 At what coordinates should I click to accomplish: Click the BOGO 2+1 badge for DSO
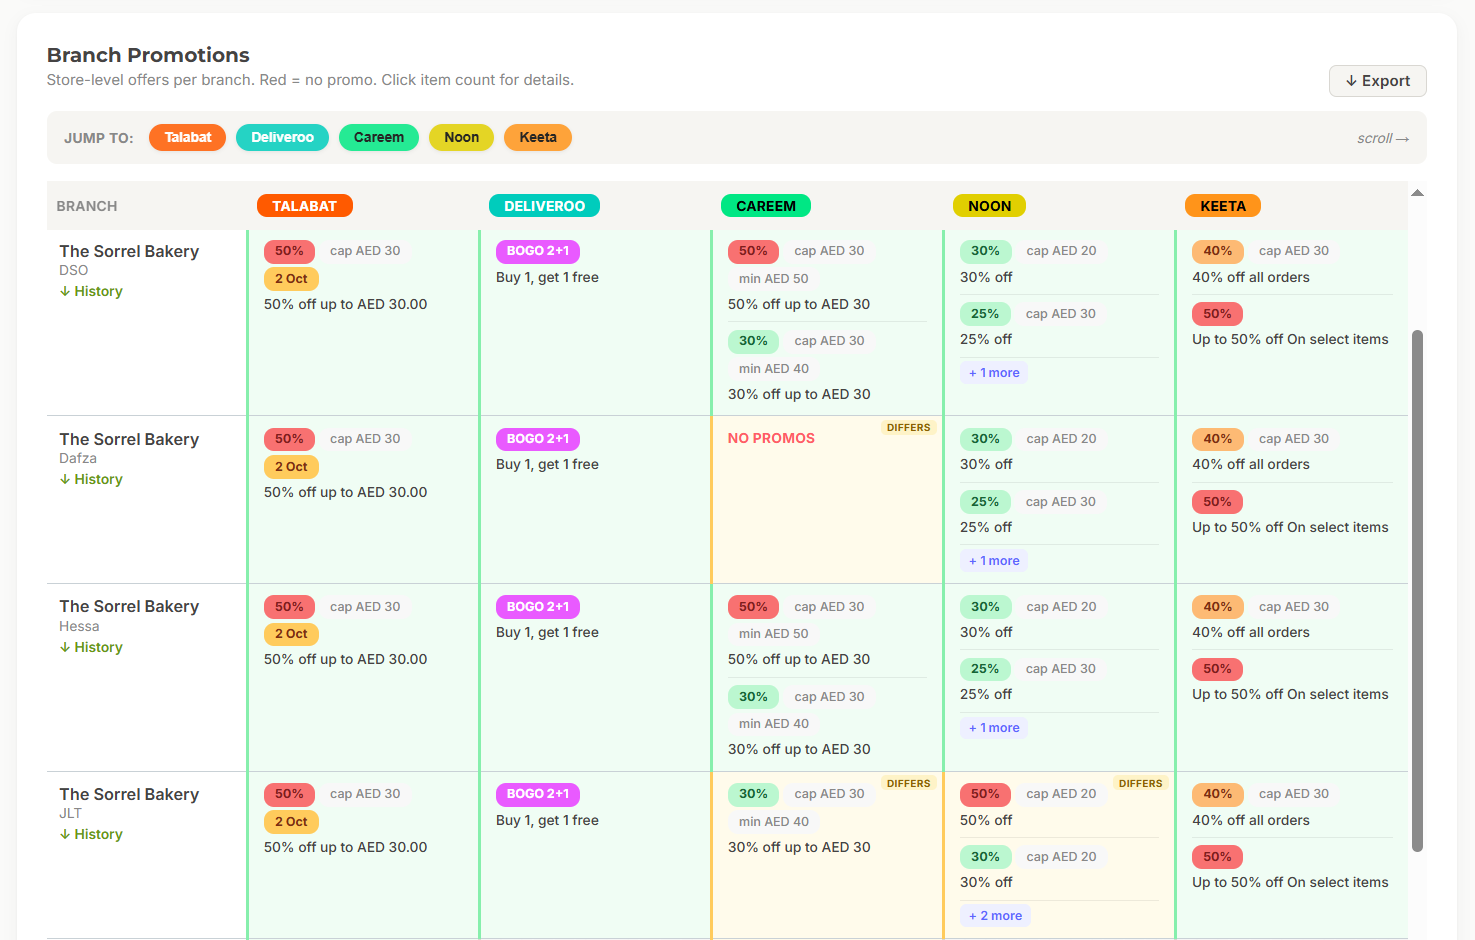(538, 251)
